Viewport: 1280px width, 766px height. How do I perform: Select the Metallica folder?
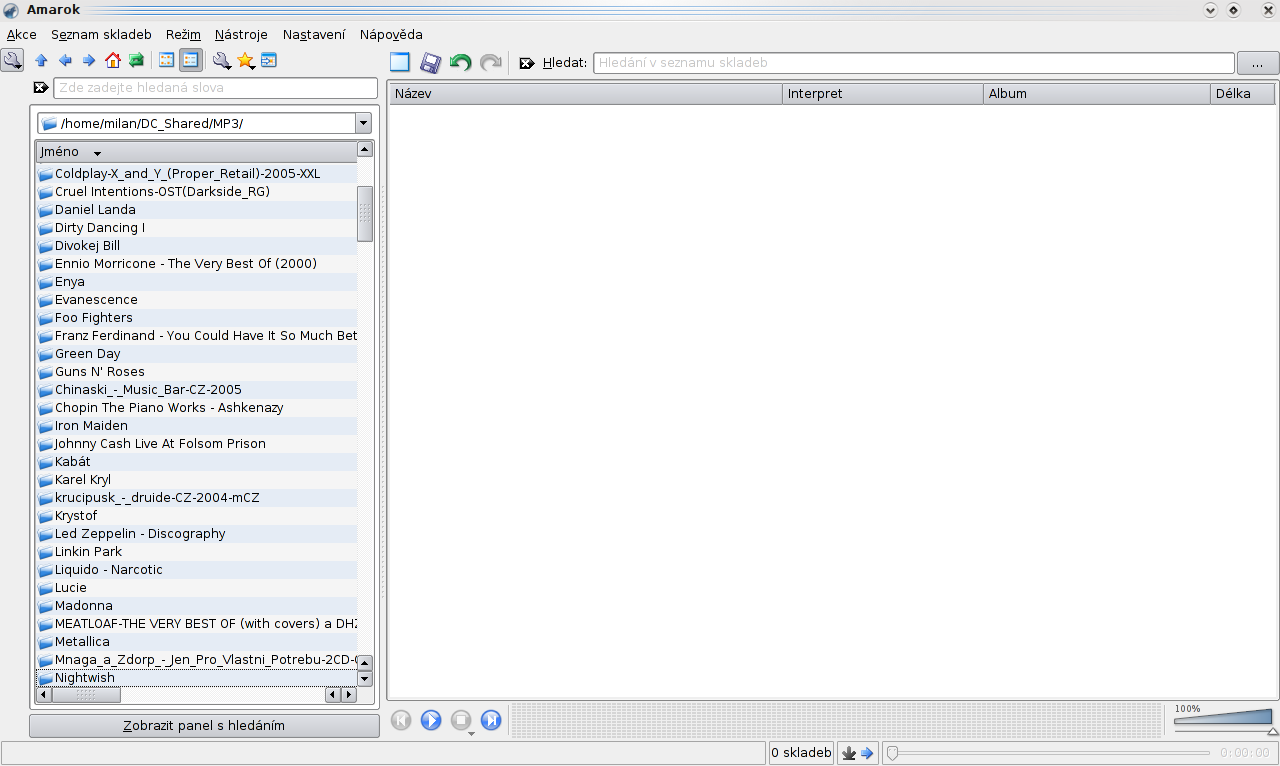pyautogui.click(x=82, y=642)
